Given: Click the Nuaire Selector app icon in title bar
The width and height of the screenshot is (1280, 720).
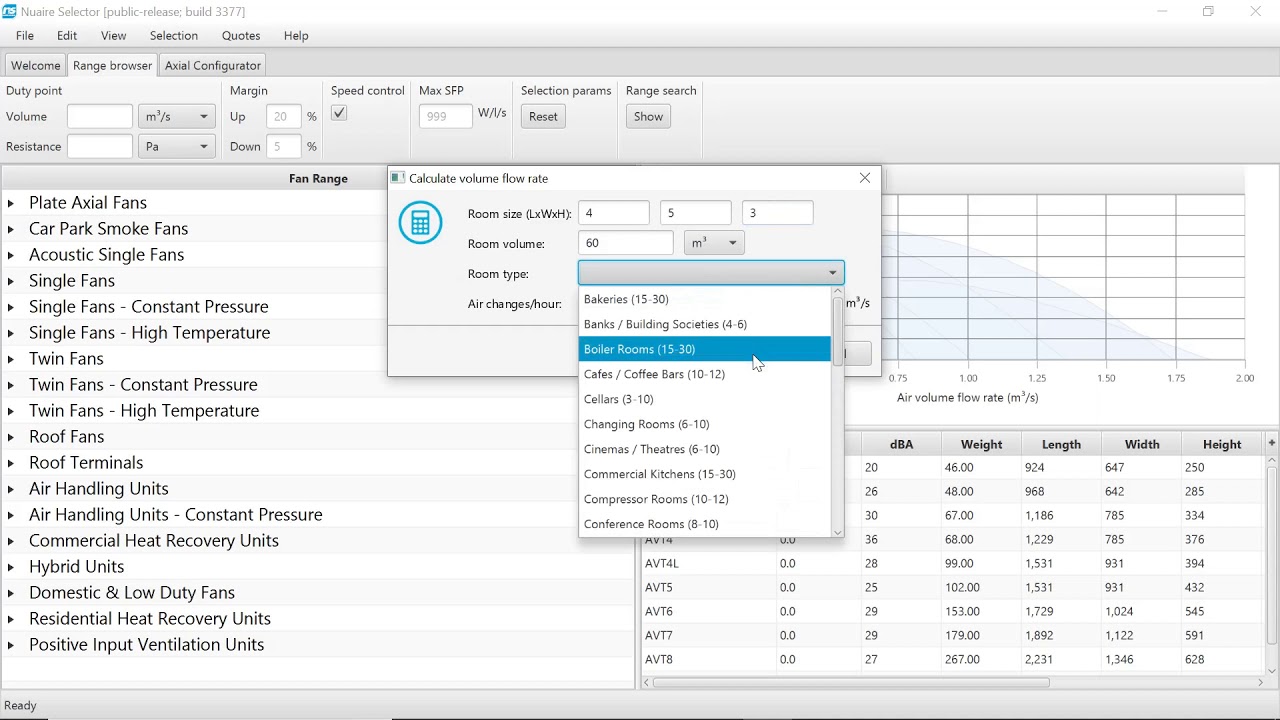Looking at the screenshot, I should pyautogui.click(x=10, y=11).
